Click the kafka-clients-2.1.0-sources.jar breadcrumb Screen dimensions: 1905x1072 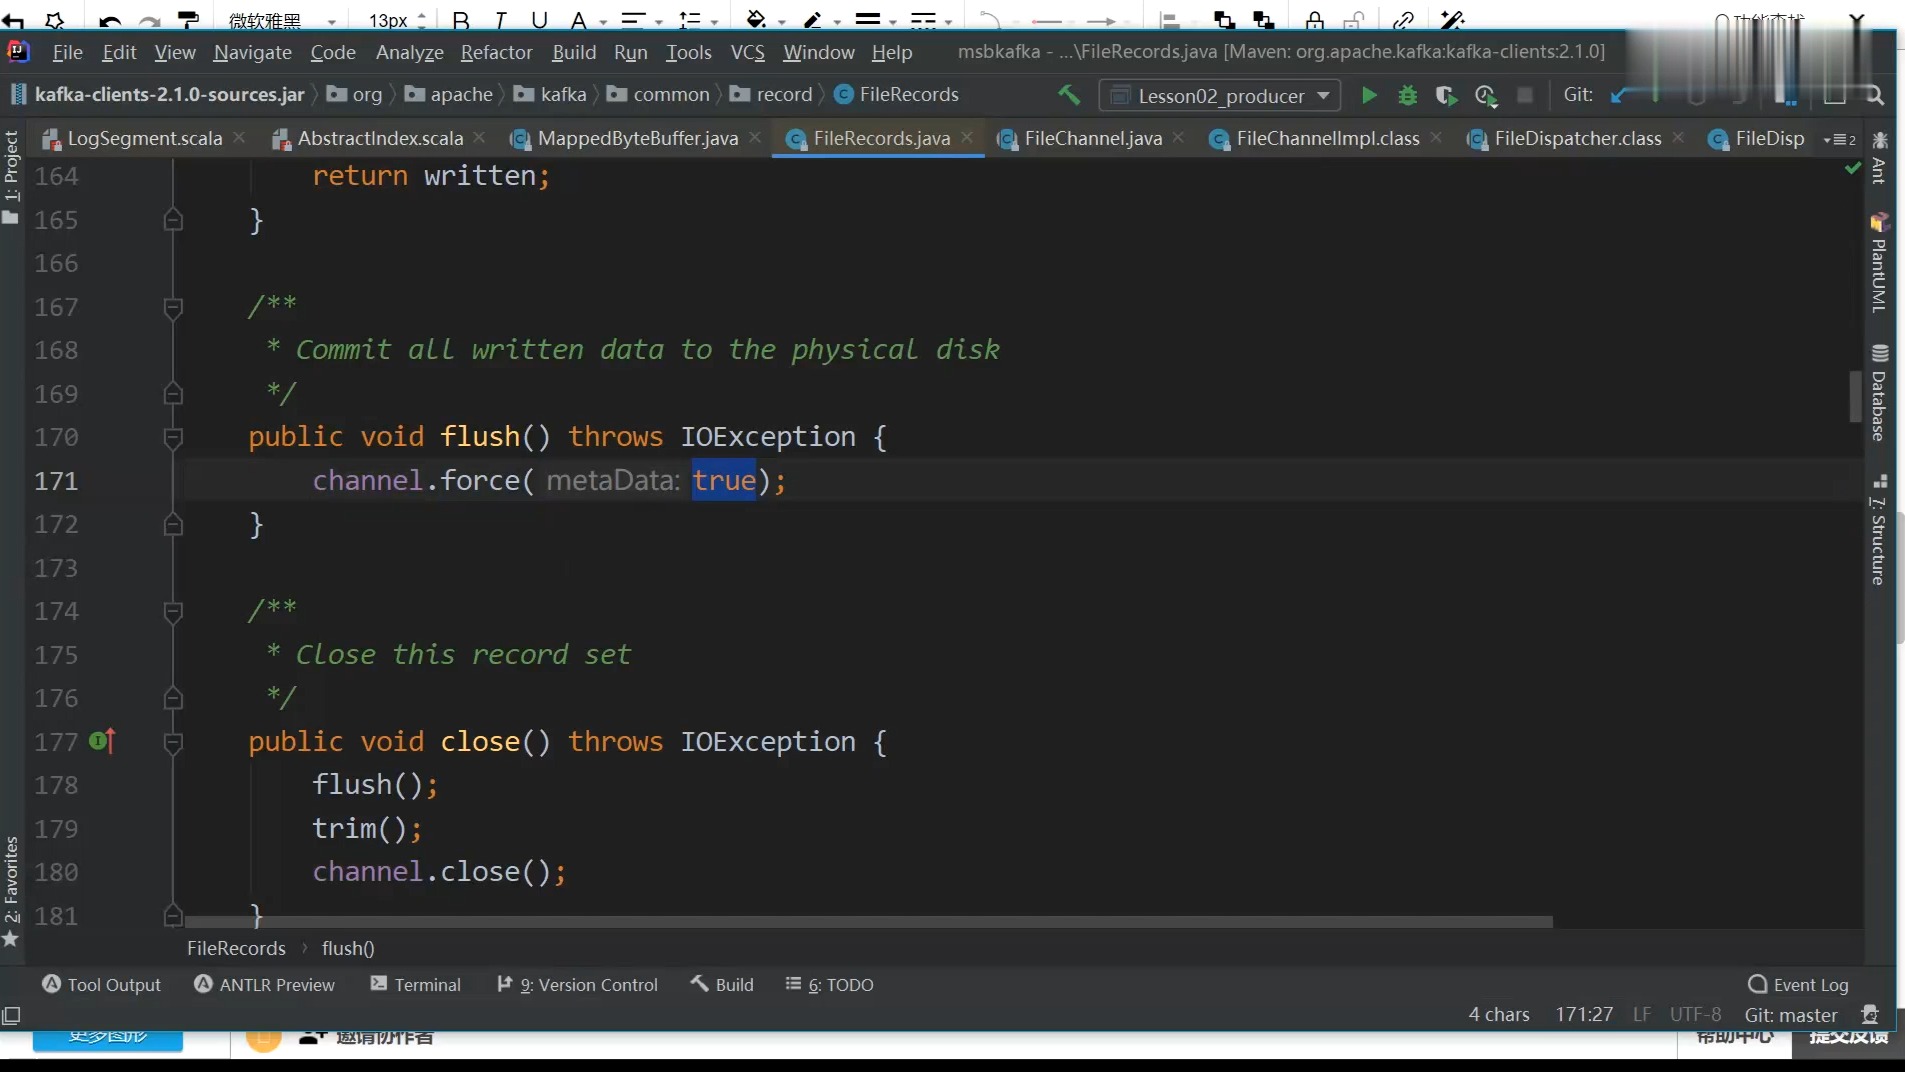159,95
